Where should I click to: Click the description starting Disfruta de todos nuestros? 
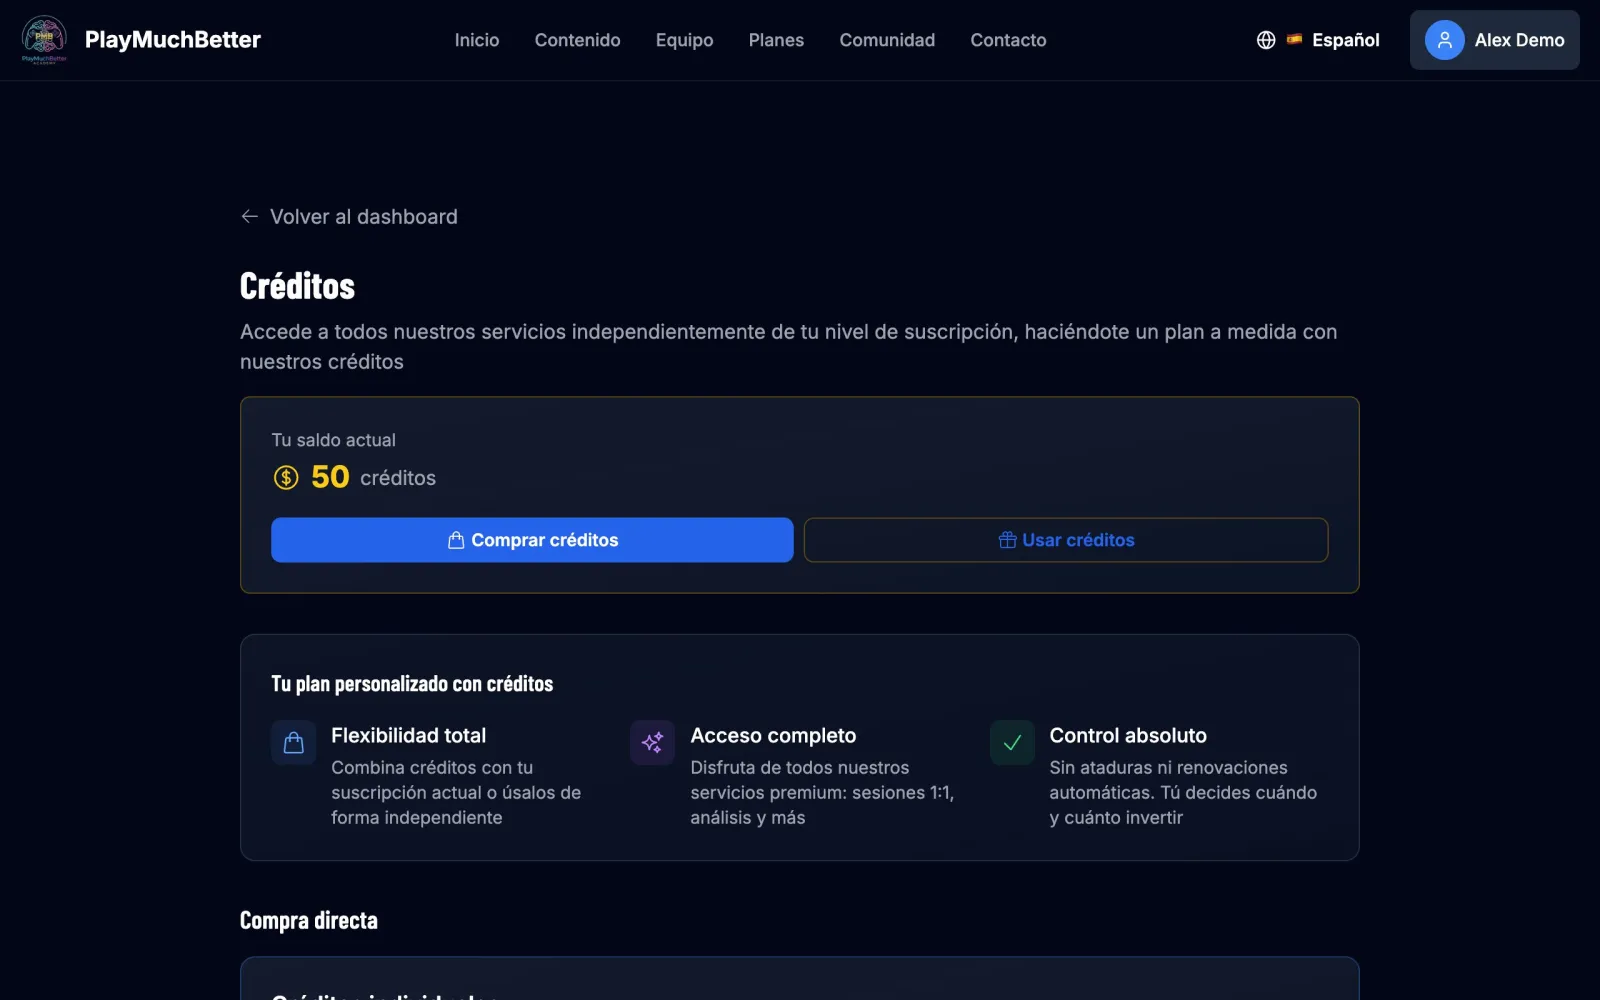tap(822, 793)
